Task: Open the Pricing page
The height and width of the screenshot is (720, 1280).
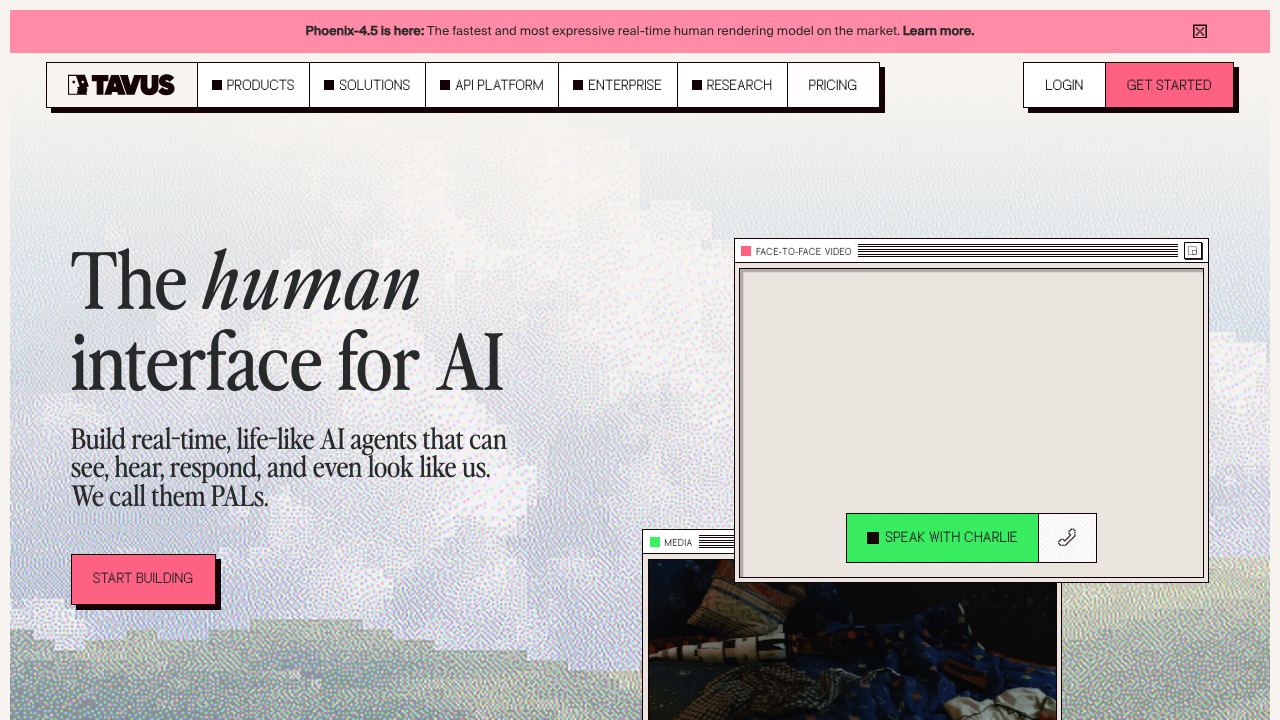Action: pyautogui.click(x=833, y=85)
